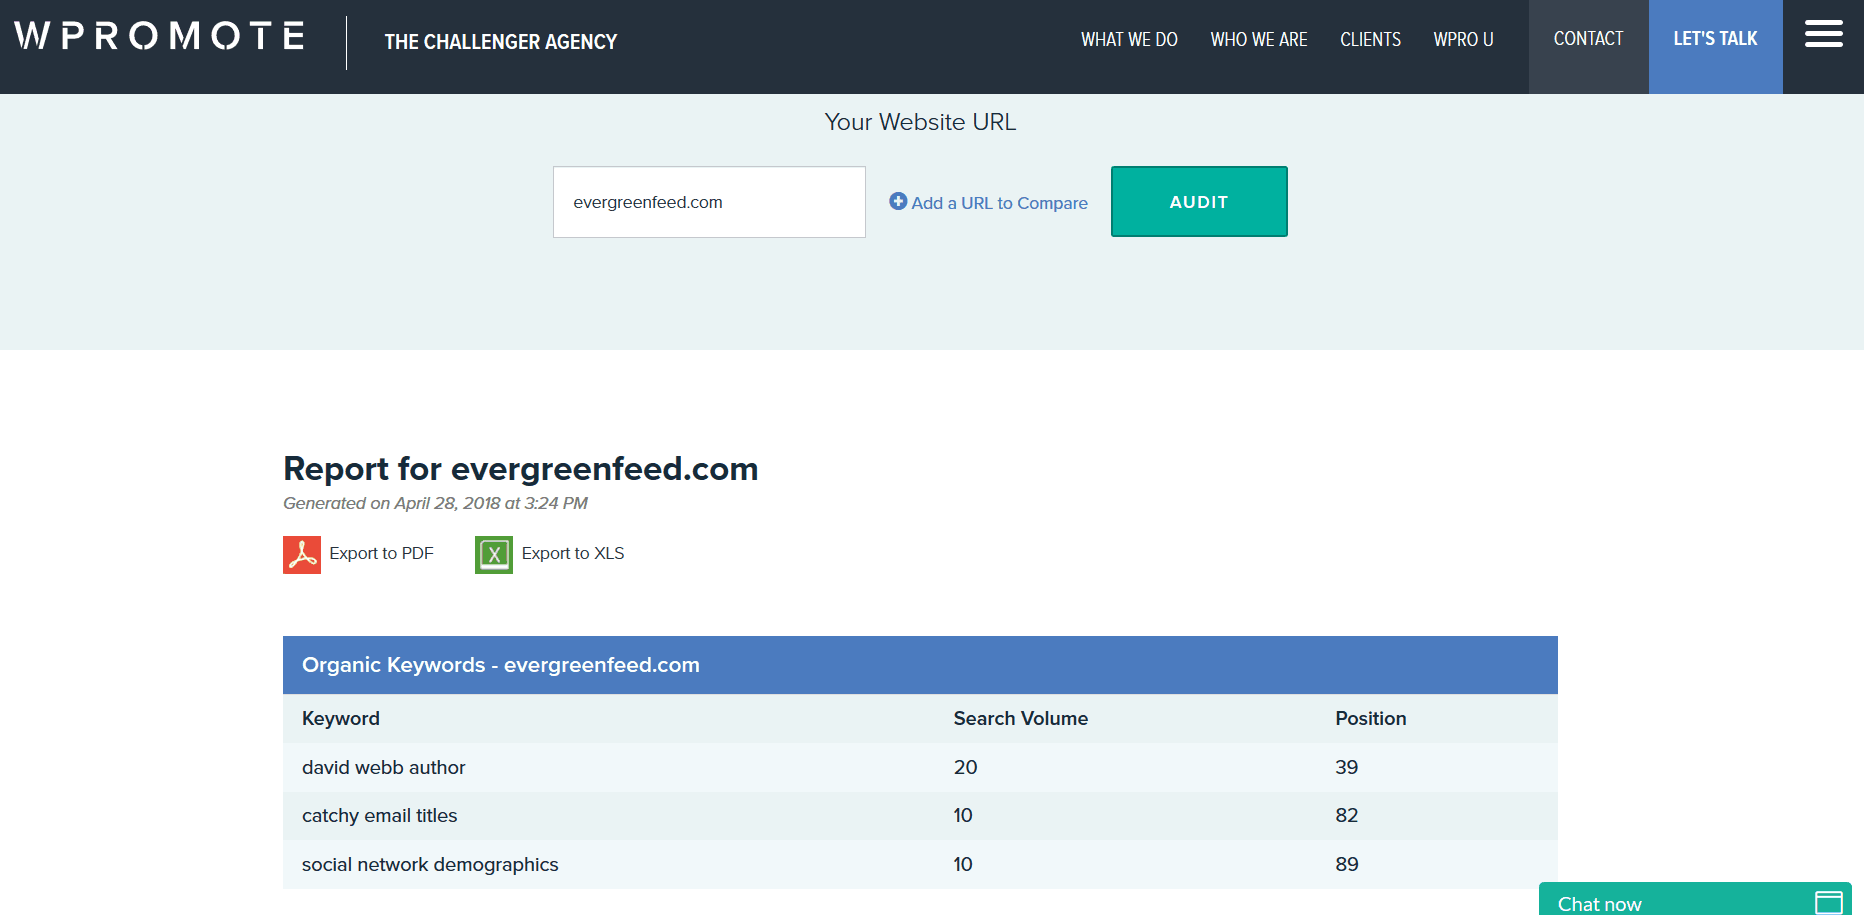Click the AUDIT button

1199,201
